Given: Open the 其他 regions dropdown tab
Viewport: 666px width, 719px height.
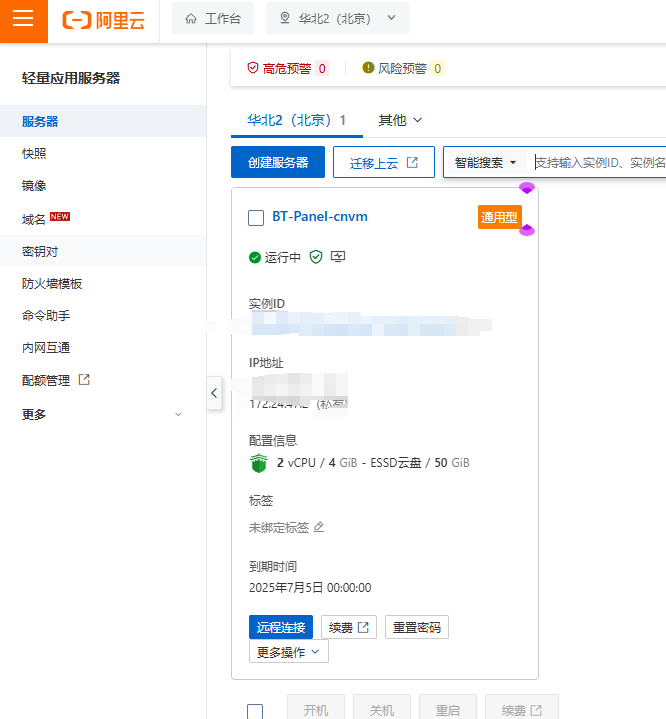Looking at the screenshot, I should pos(400,121).
